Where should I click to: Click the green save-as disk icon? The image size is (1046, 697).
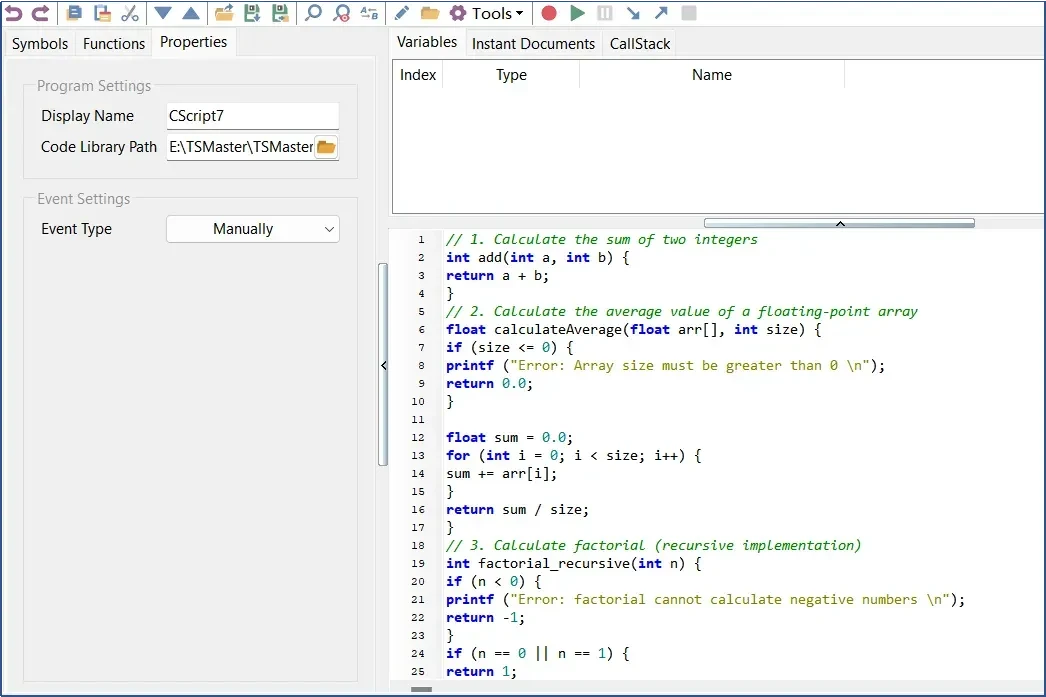pos(280,13)
